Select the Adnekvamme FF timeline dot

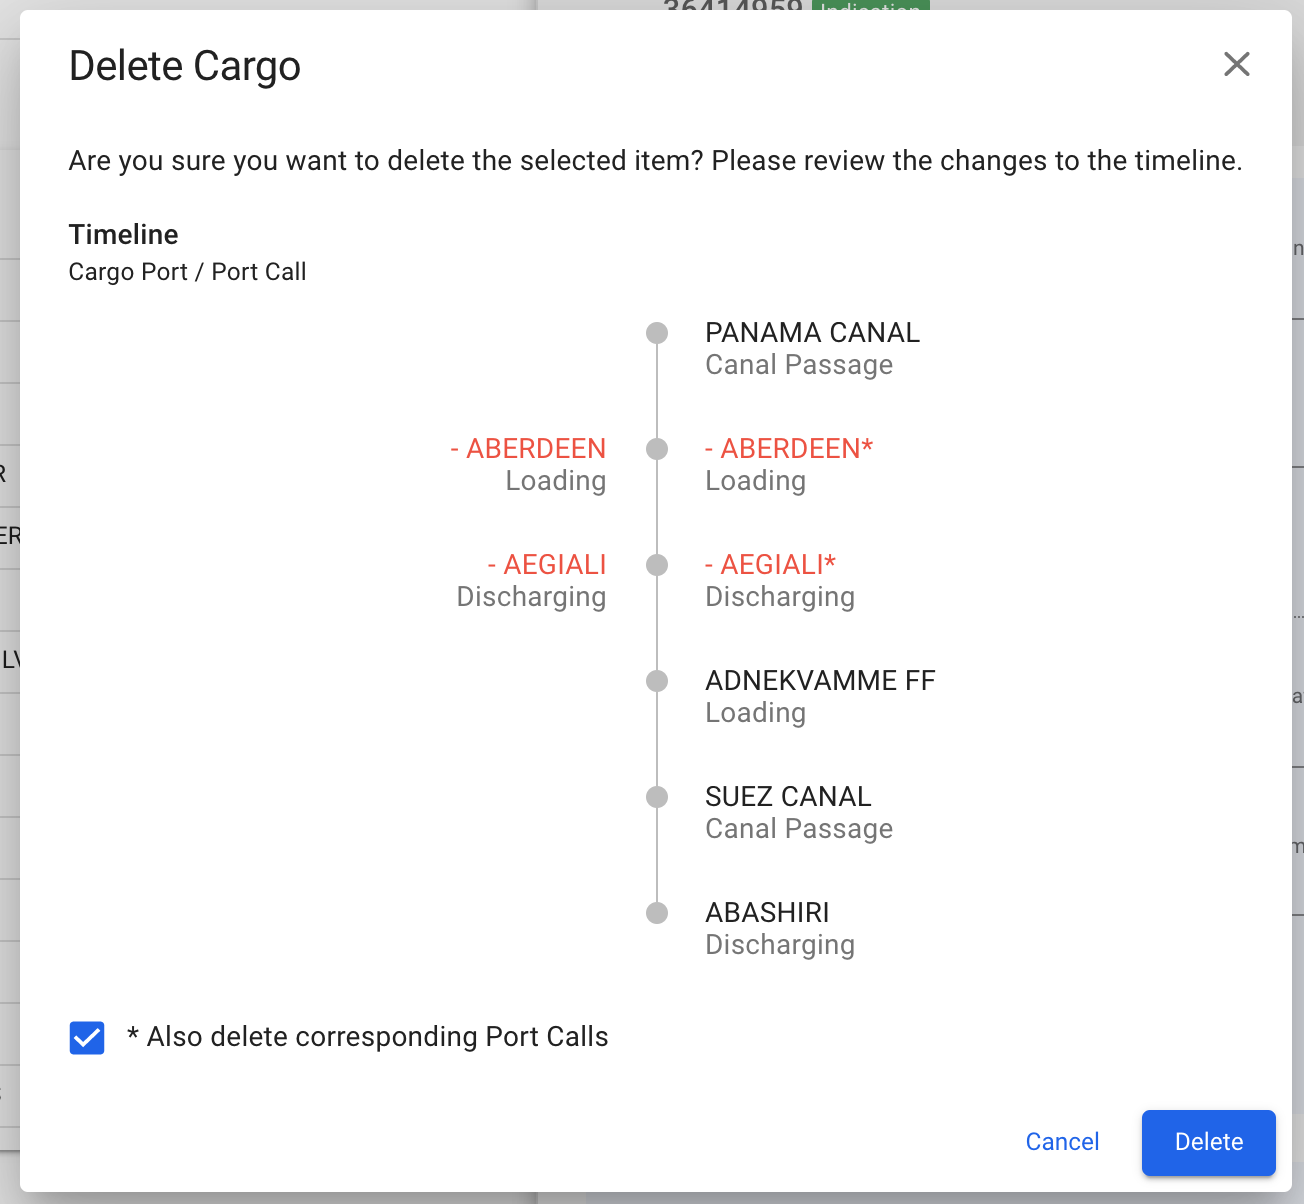(x=657, y=681)
